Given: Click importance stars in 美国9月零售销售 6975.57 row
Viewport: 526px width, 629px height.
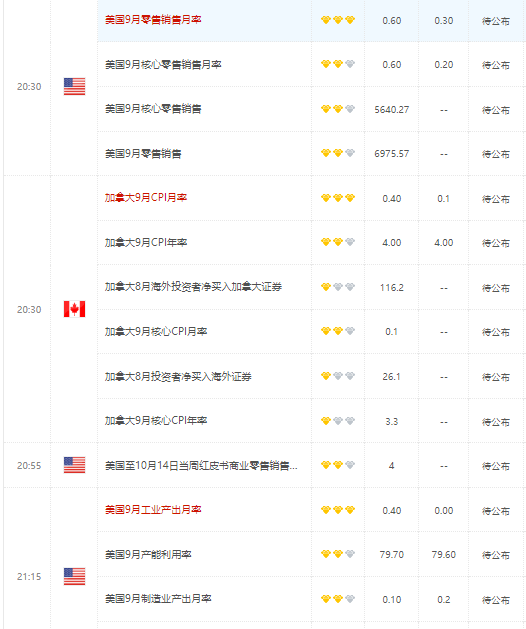Looking at the screenshot, I should click(338, 153).
